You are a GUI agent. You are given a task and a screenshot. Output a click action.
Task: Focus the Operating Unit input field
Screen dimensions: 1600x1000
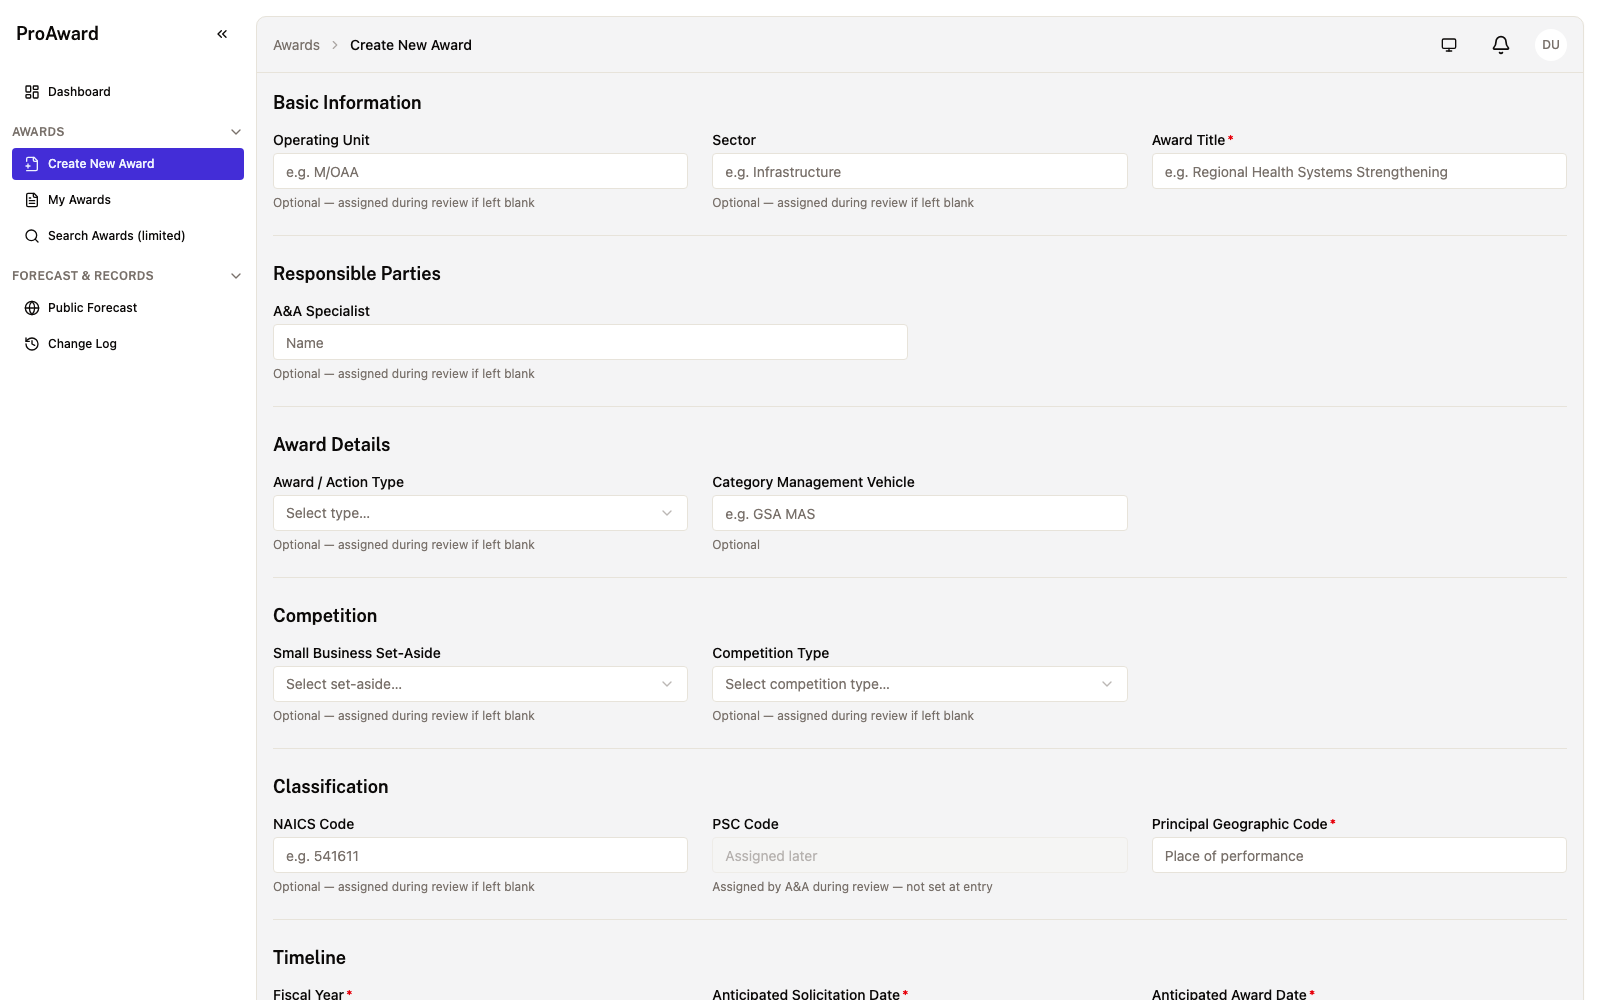[x=480, y=171]
